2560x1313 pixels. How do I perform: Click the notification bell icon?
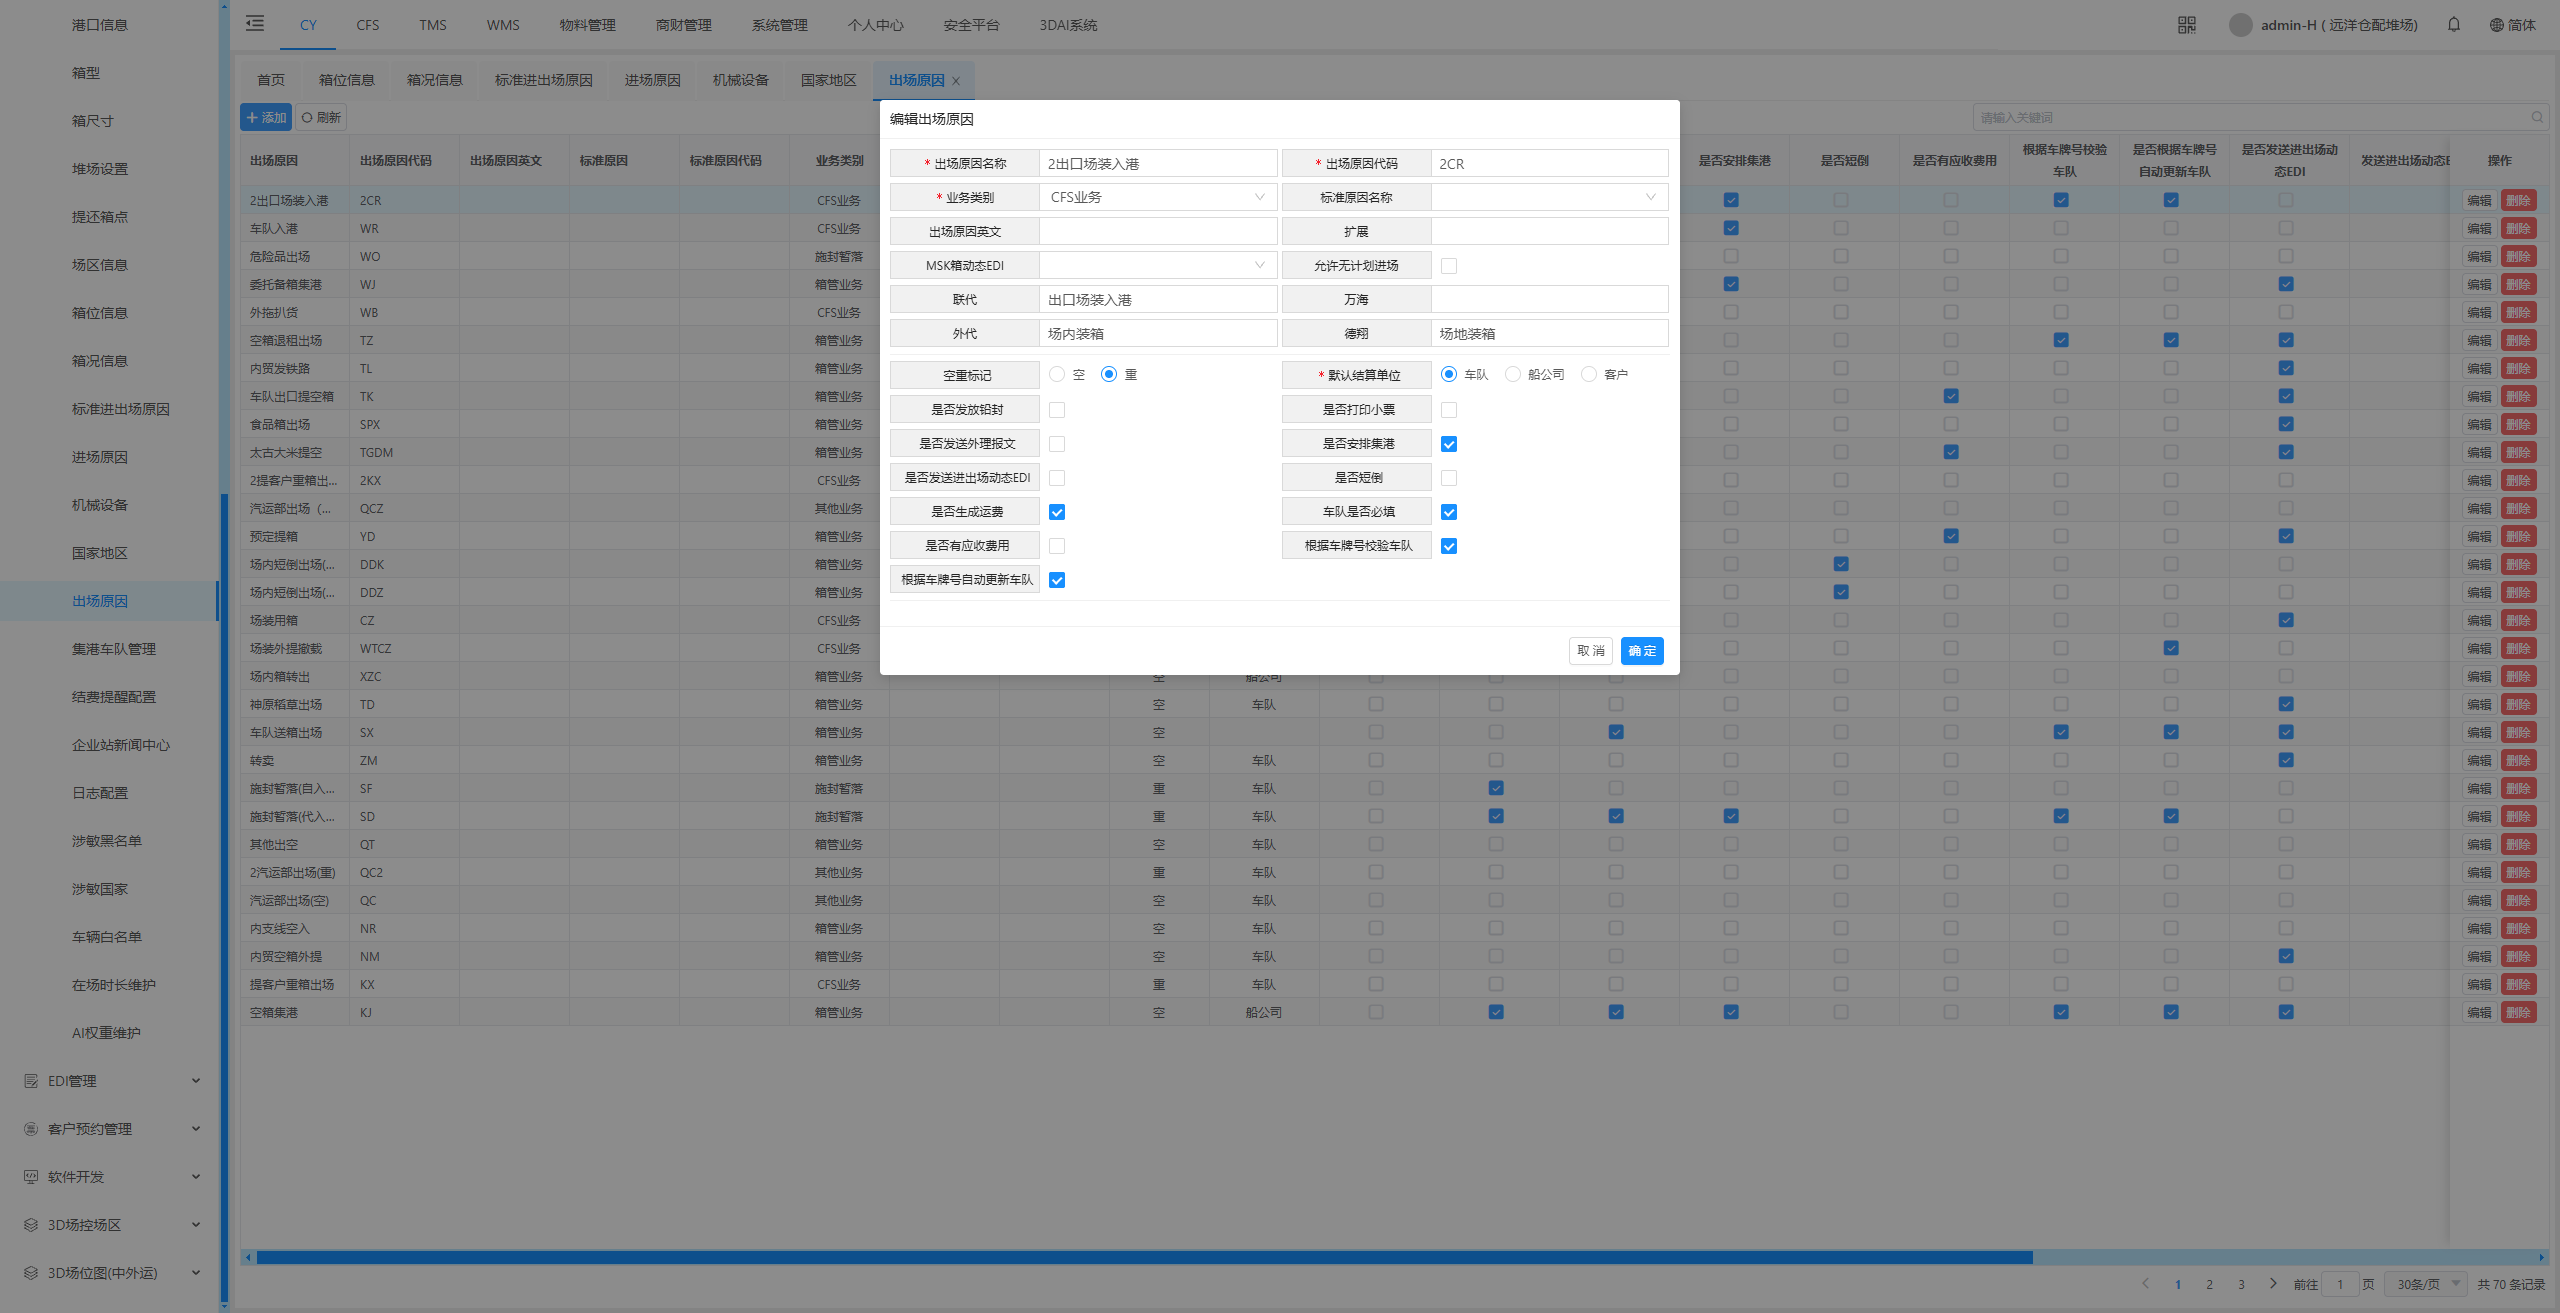coord(2453,25)
